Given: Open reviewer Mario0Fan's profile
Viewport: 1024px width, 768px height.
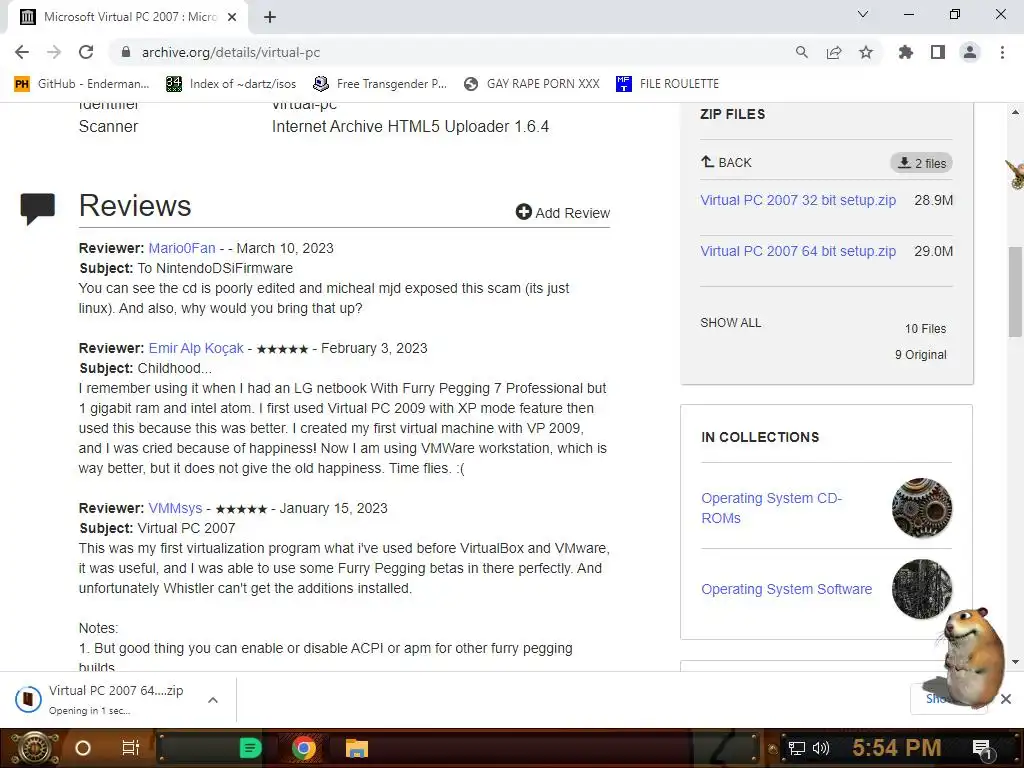Looking at the screenshot, I should click(182, 248).
